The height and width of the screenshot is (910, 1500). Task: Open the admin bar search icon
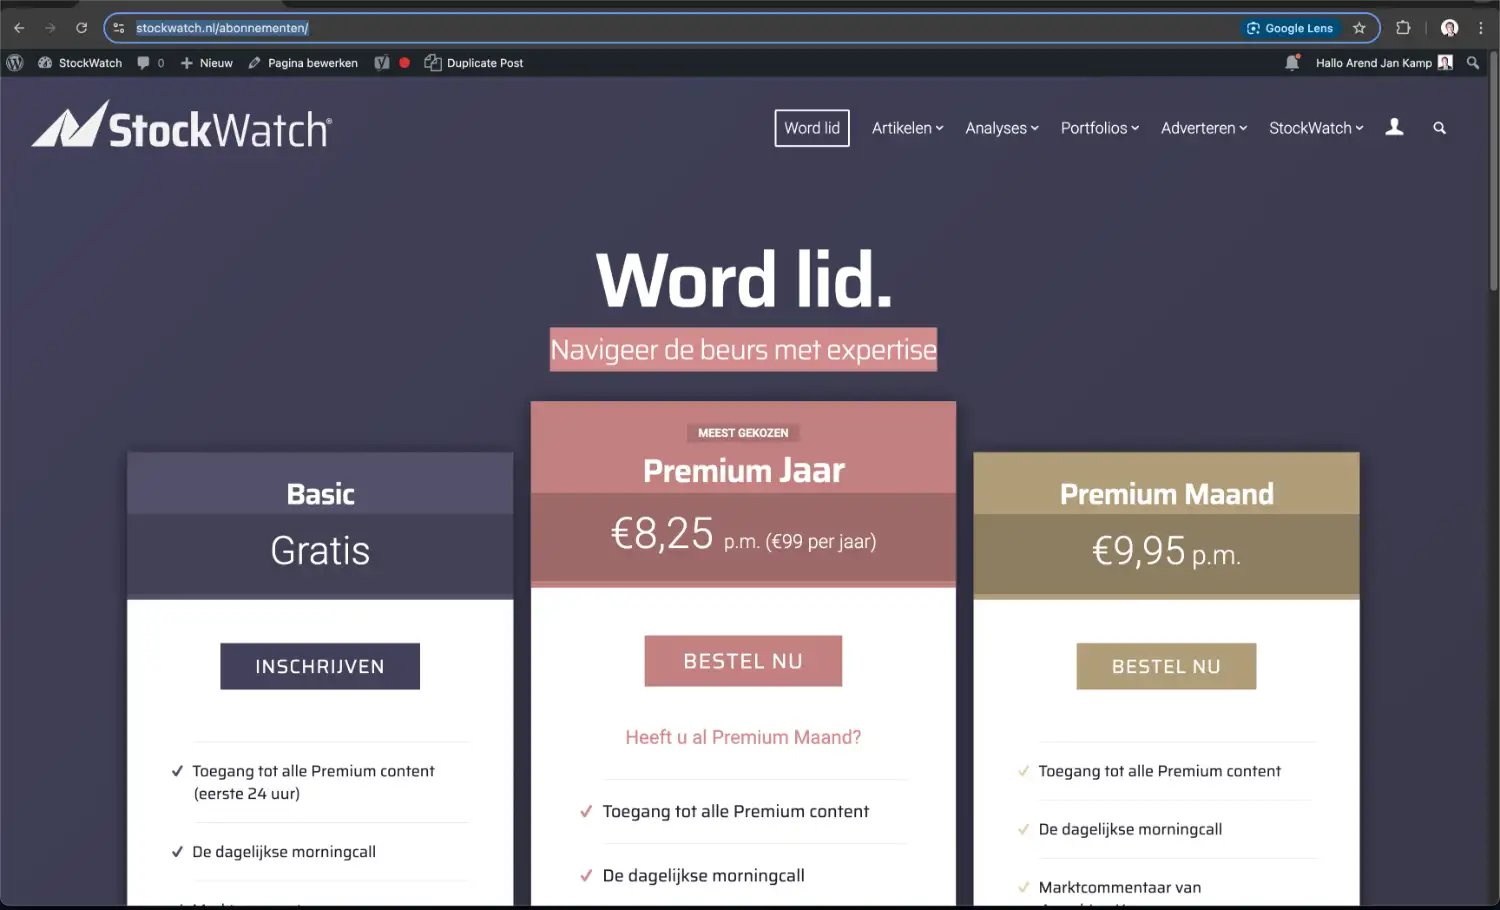(1473, 63)
